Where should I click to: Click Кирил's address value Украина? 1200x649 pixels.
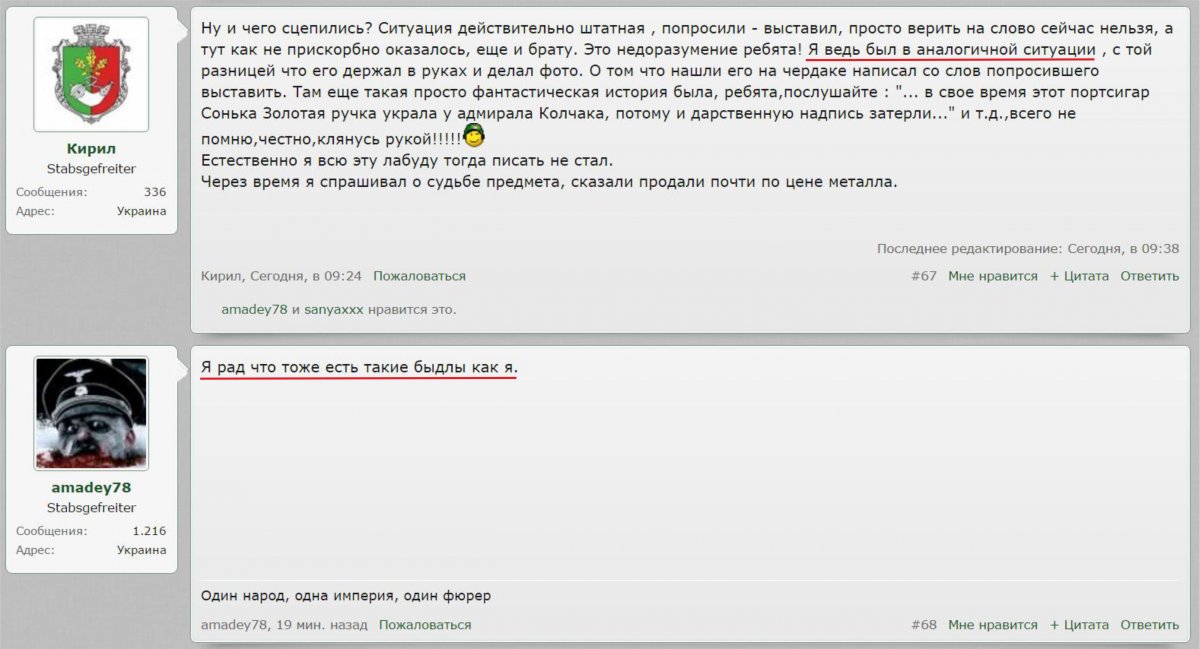tap(141, 211)
